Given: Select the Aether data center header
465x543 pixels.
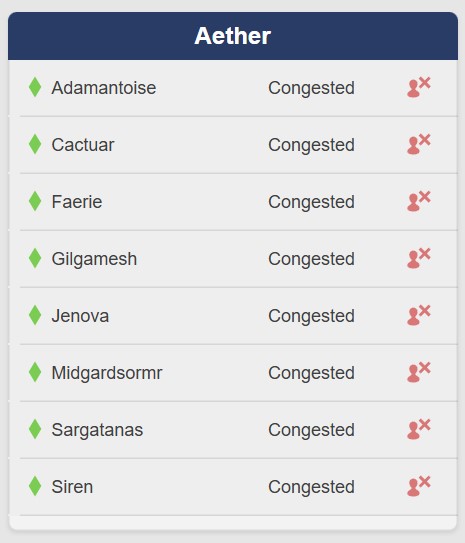Looking at the screenshot, I should pos(233,36).
